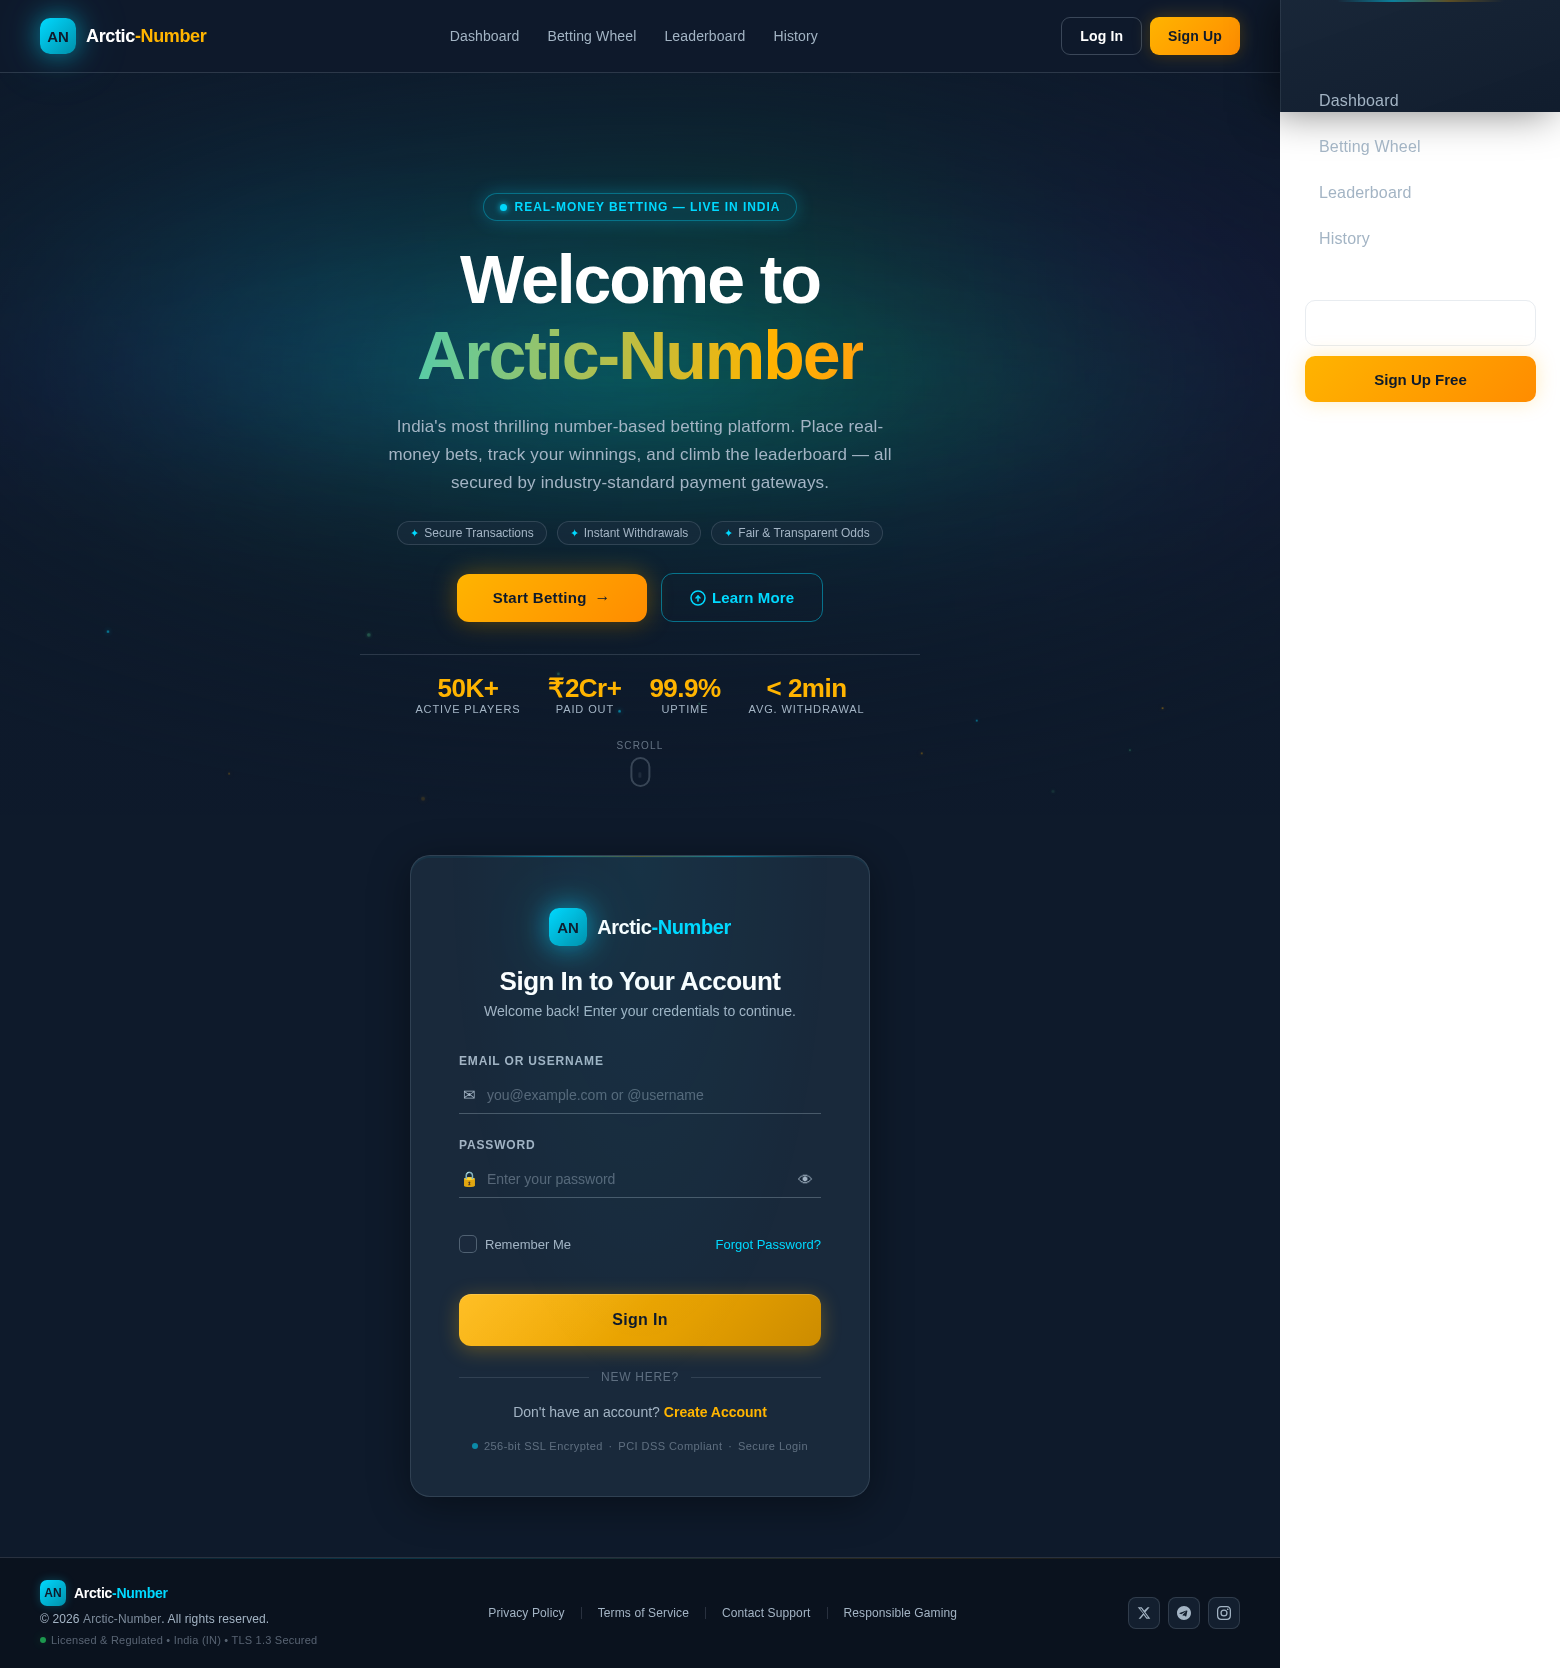Viewport: 1560px width, 1668px height.
Task: Open History in top navigation
Action: pyautogui.click(x=795, y=36)
